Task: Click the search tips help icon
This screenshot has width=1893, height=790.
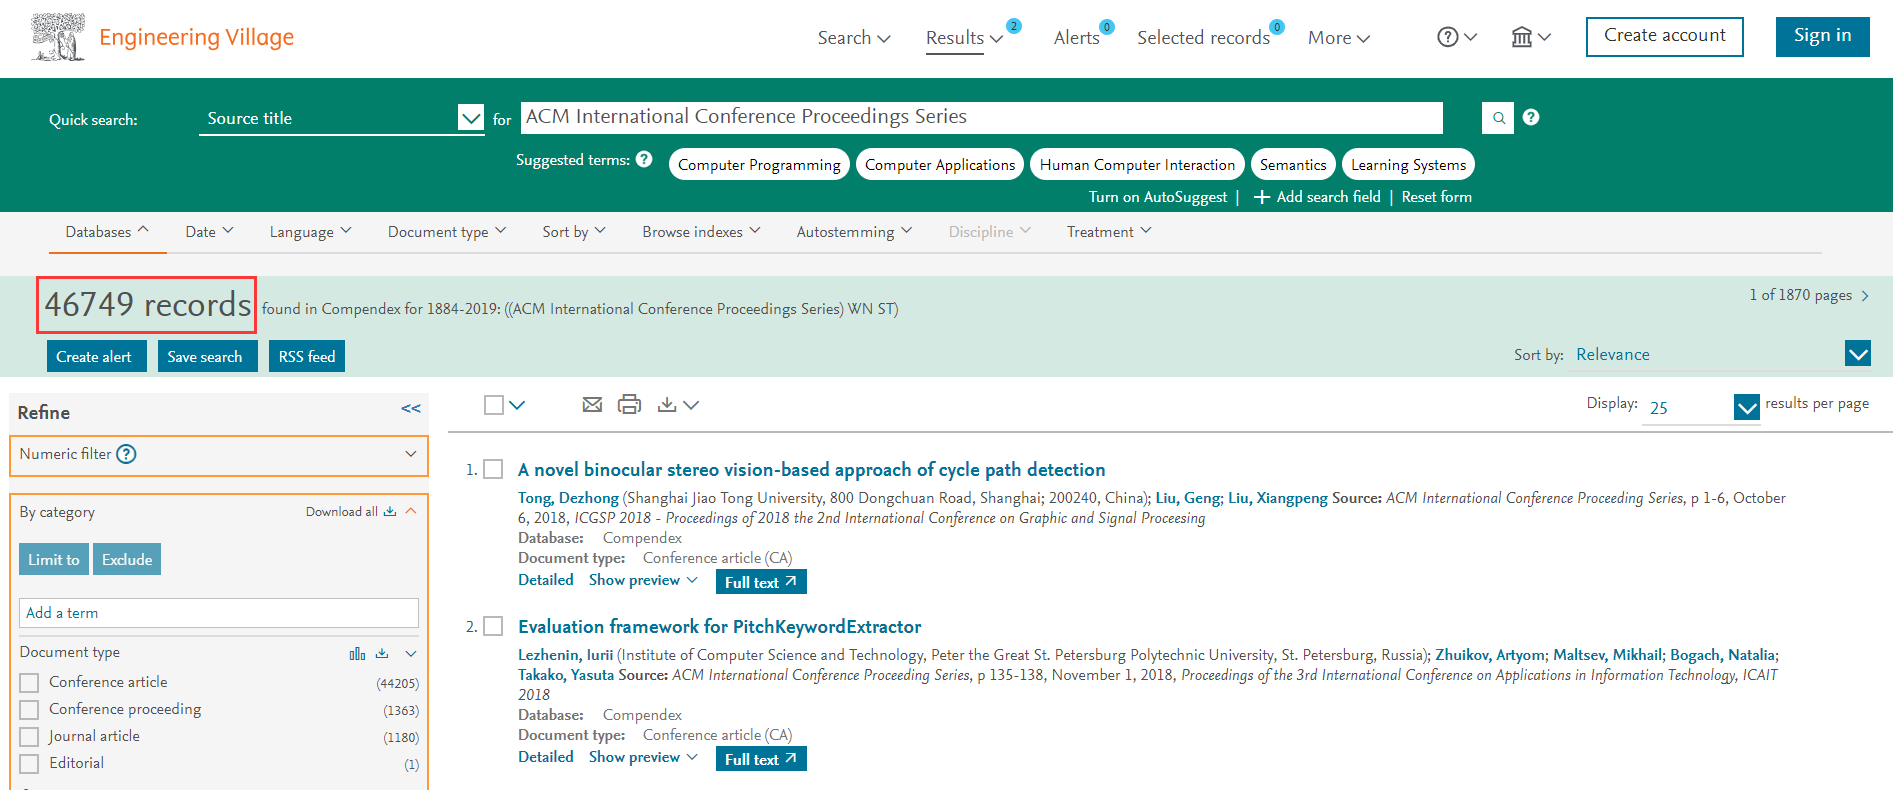Action: pyautogui.click(x=1531, y=117)
